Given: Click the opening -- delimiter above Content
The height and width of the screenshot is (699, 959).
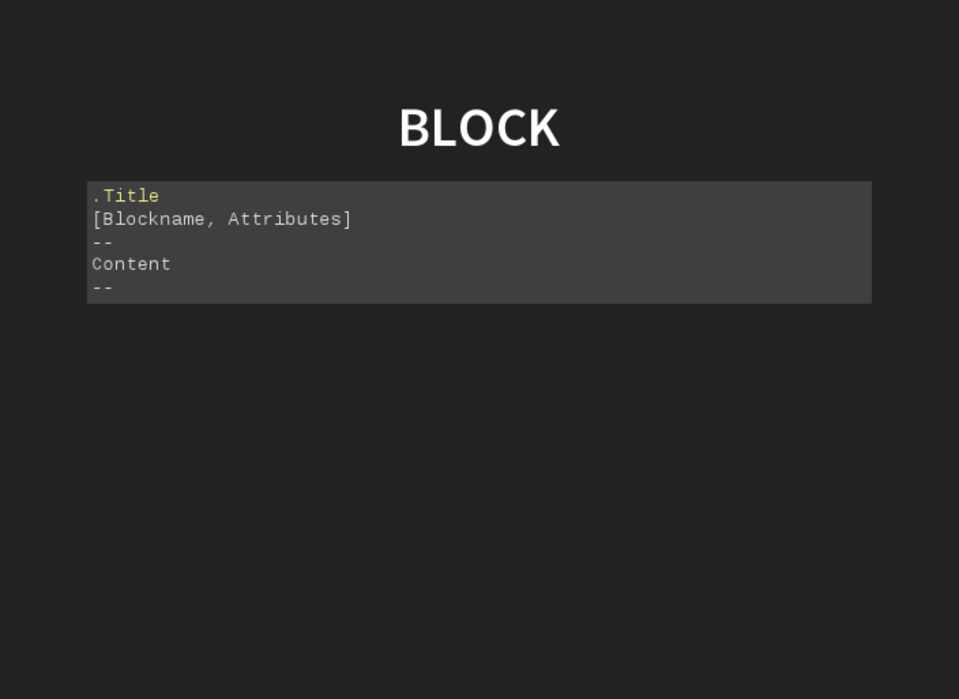Looking at the screenshot, I should (x=102, y=242).
